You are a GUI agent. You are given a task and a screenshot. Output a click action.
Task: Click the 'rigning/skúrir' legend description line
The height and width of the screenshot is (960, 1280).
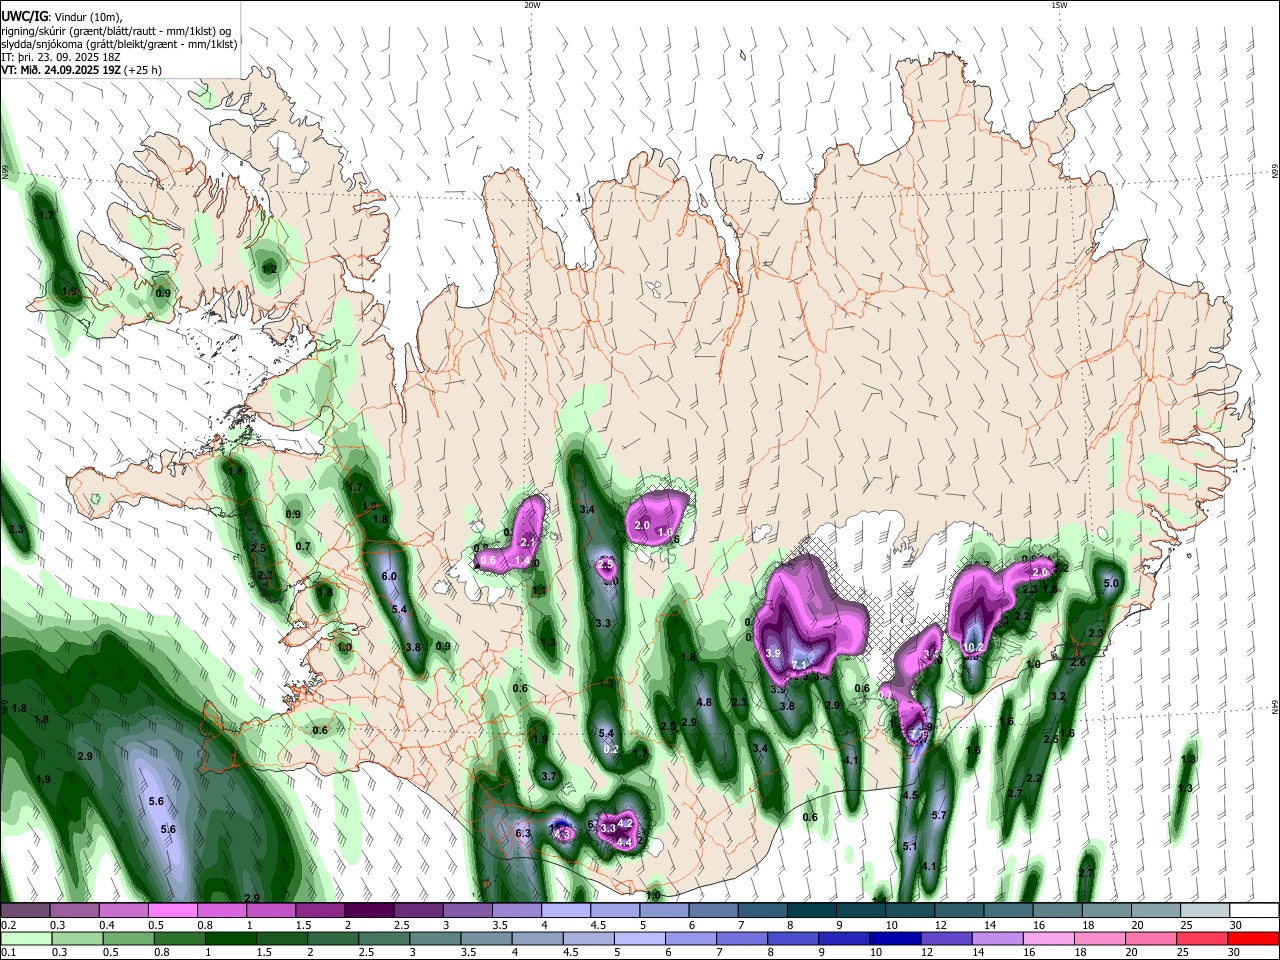[x=117, y=30]
